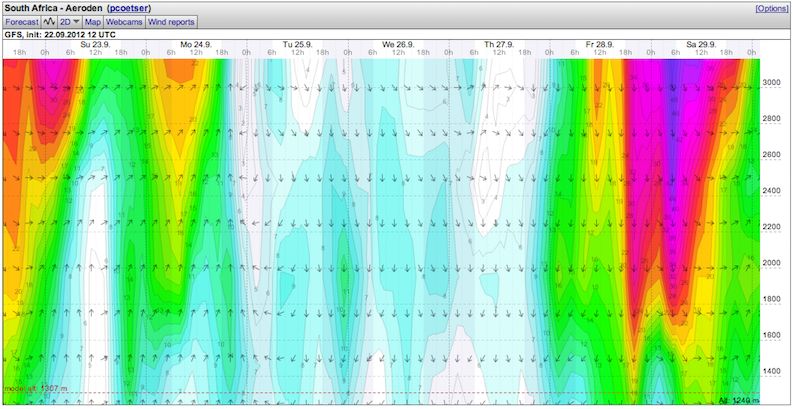793x409 pixels.
Task: Open the Options link
Action: (773, 9)
